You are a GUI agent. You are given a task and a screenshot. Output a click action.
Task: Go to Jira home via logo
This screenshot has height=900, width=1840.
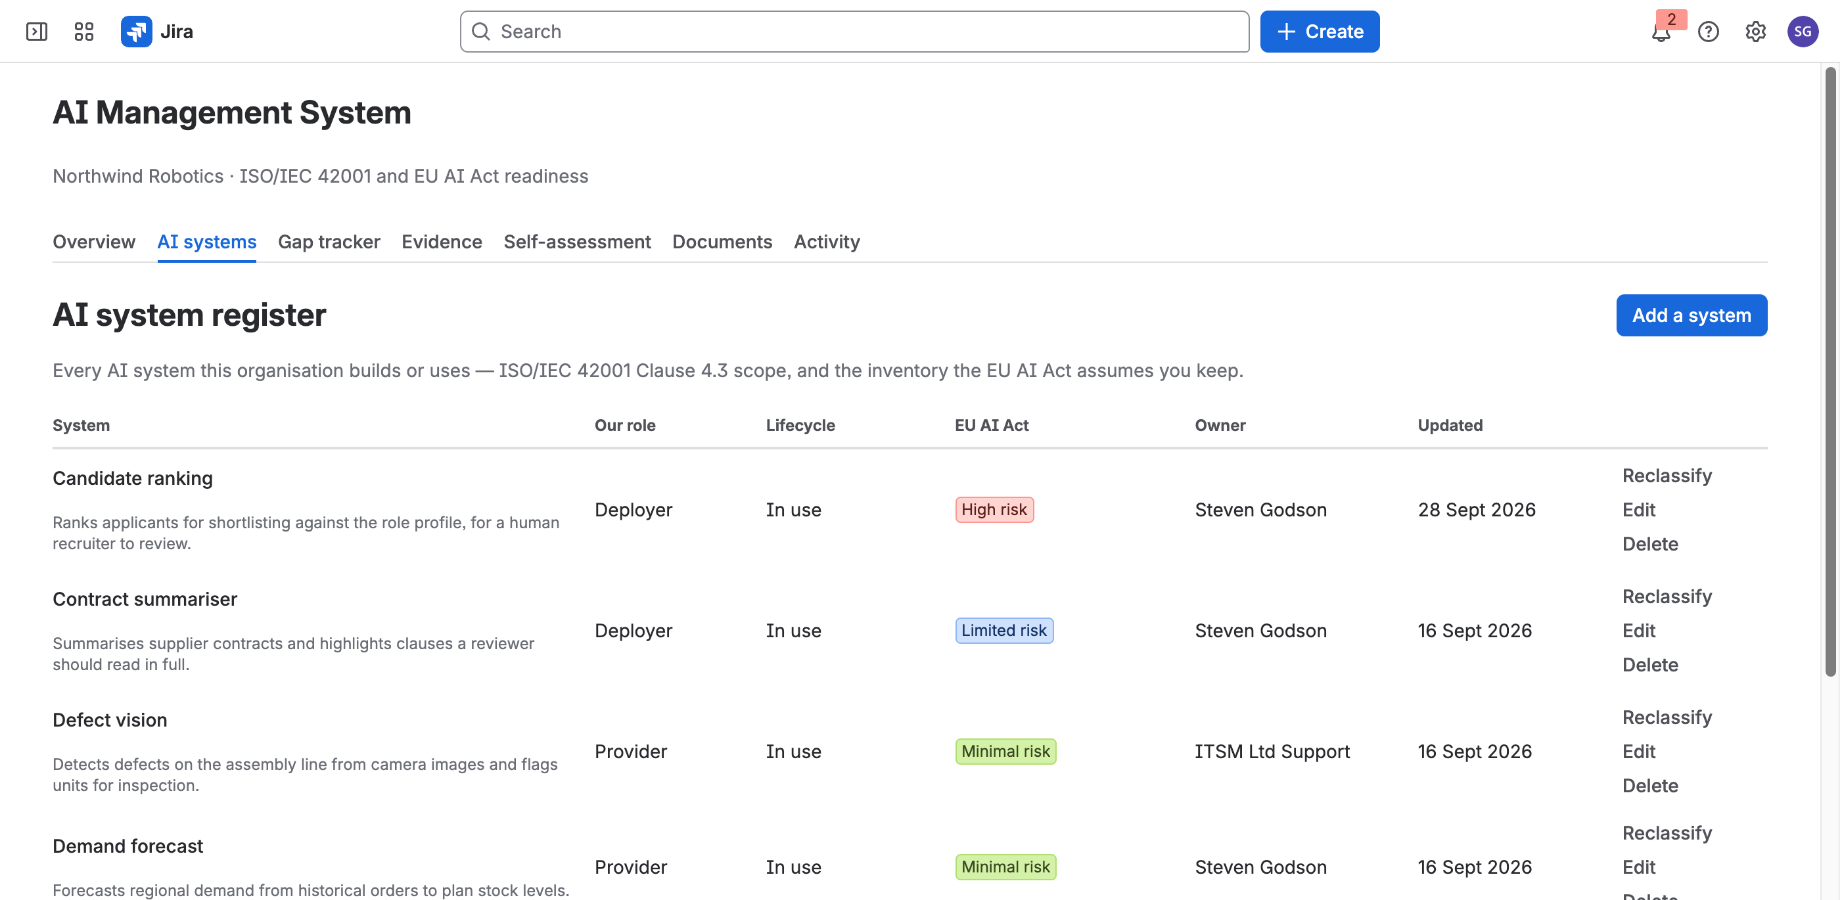click(x=157, y=32)
